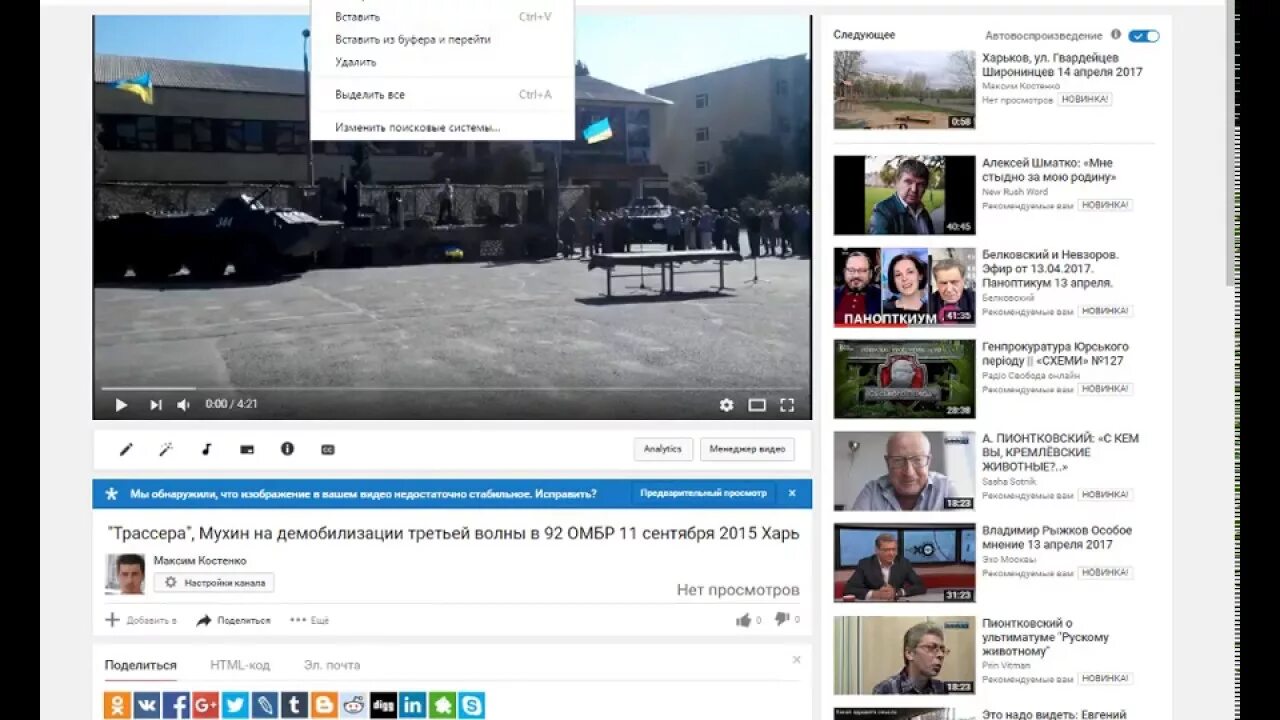Viewport: 1280px width, 720px height.
Task: Switch to the HTML-код tab
Action: [240, 665]
